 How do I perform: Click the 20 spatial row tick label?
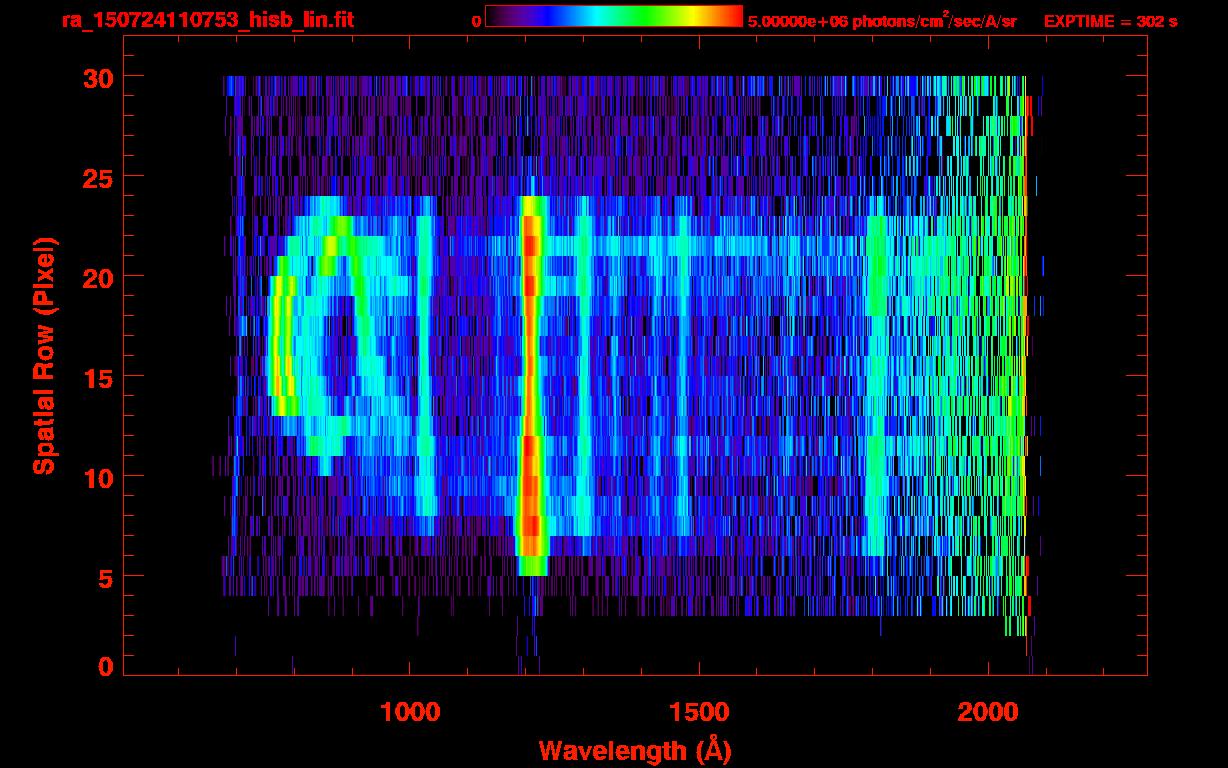click(x=97, y=276)
